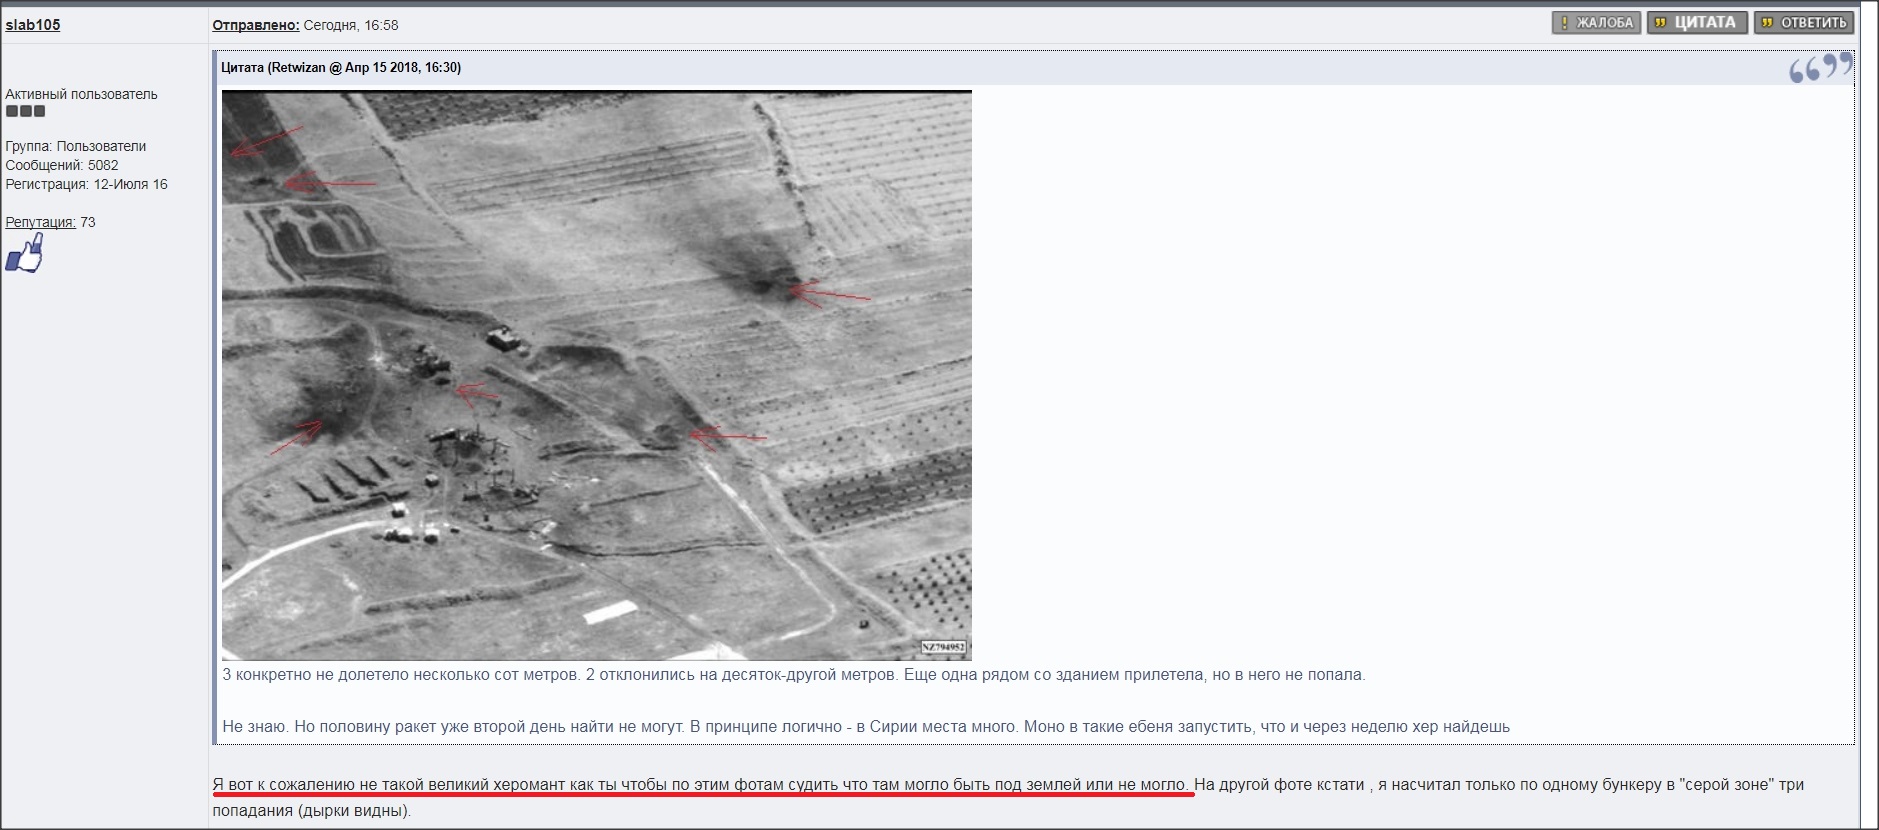1879x830 pixels.
Task: Open slab105 user profile link
Action: 33,25
